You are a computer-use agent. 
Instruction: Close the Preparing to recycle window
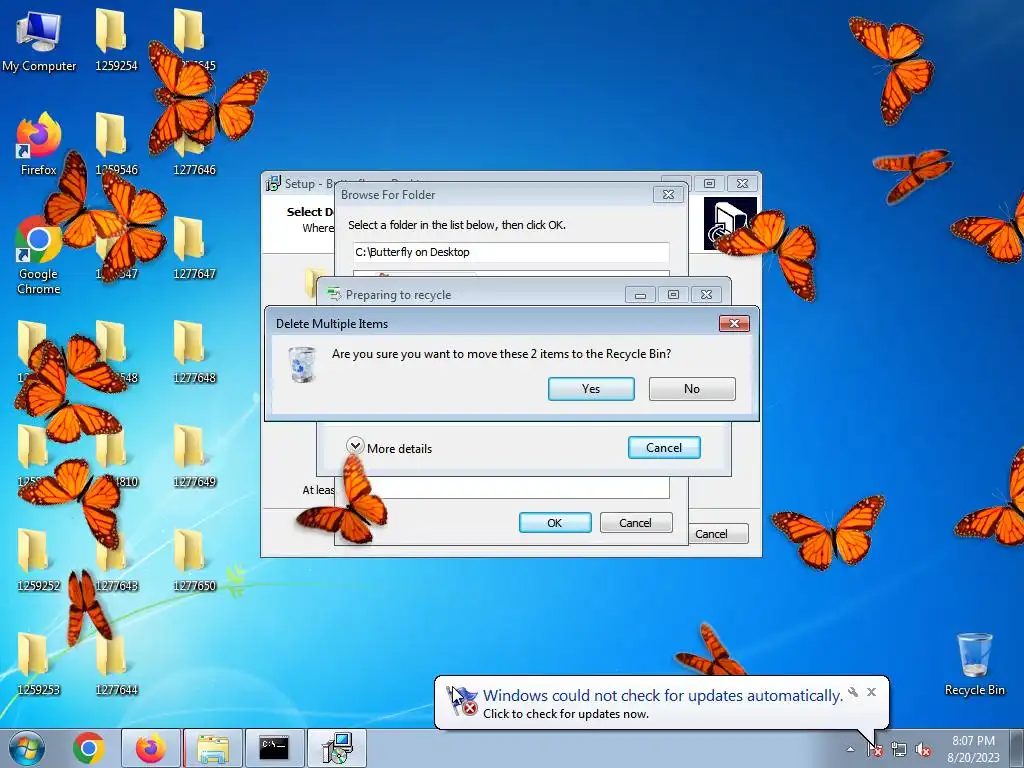click(x=706, y=295)
